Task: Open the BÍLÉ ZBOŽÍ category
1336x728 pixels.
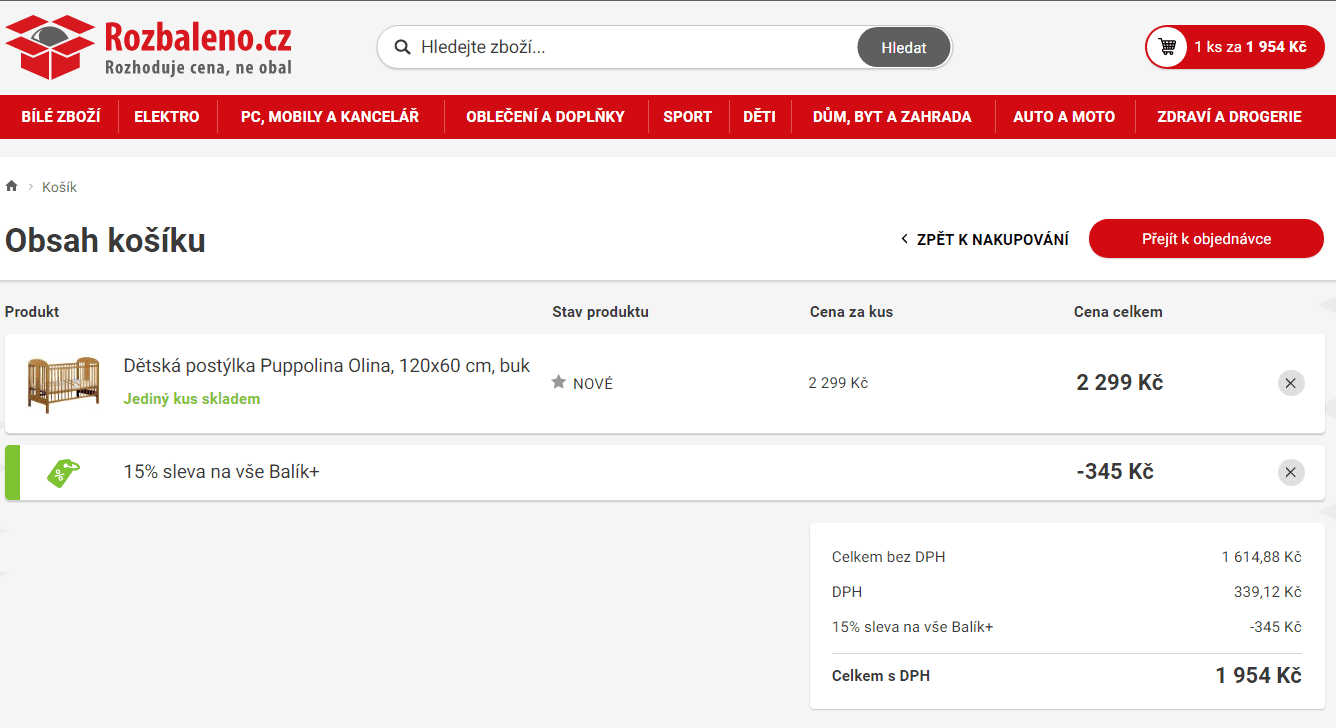Action: coord(61,117)
